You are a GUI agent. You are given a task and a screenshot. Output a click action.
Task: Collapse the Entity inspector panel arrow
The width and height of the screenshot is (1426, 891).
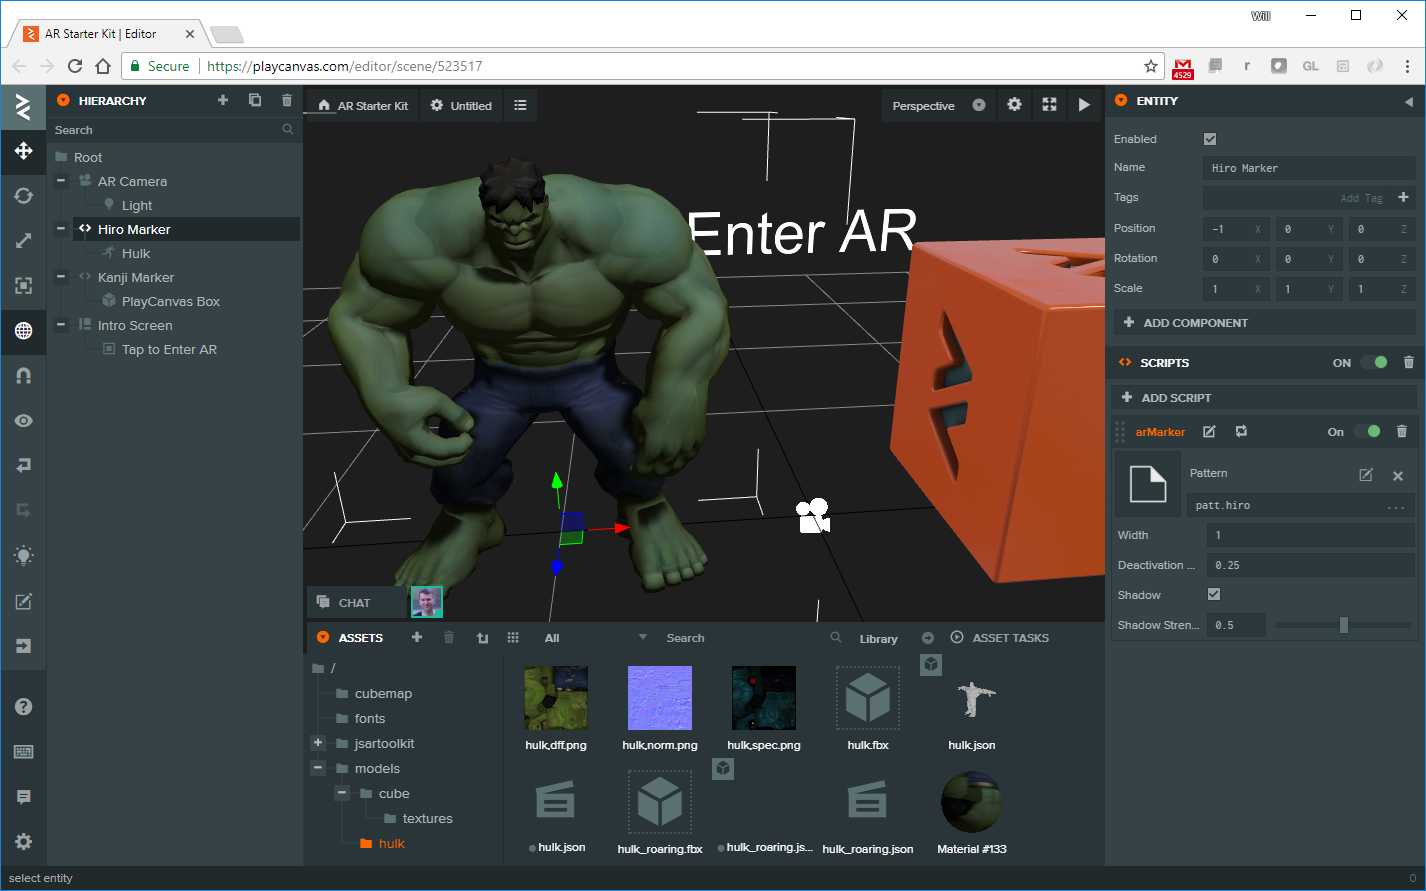1408,101
